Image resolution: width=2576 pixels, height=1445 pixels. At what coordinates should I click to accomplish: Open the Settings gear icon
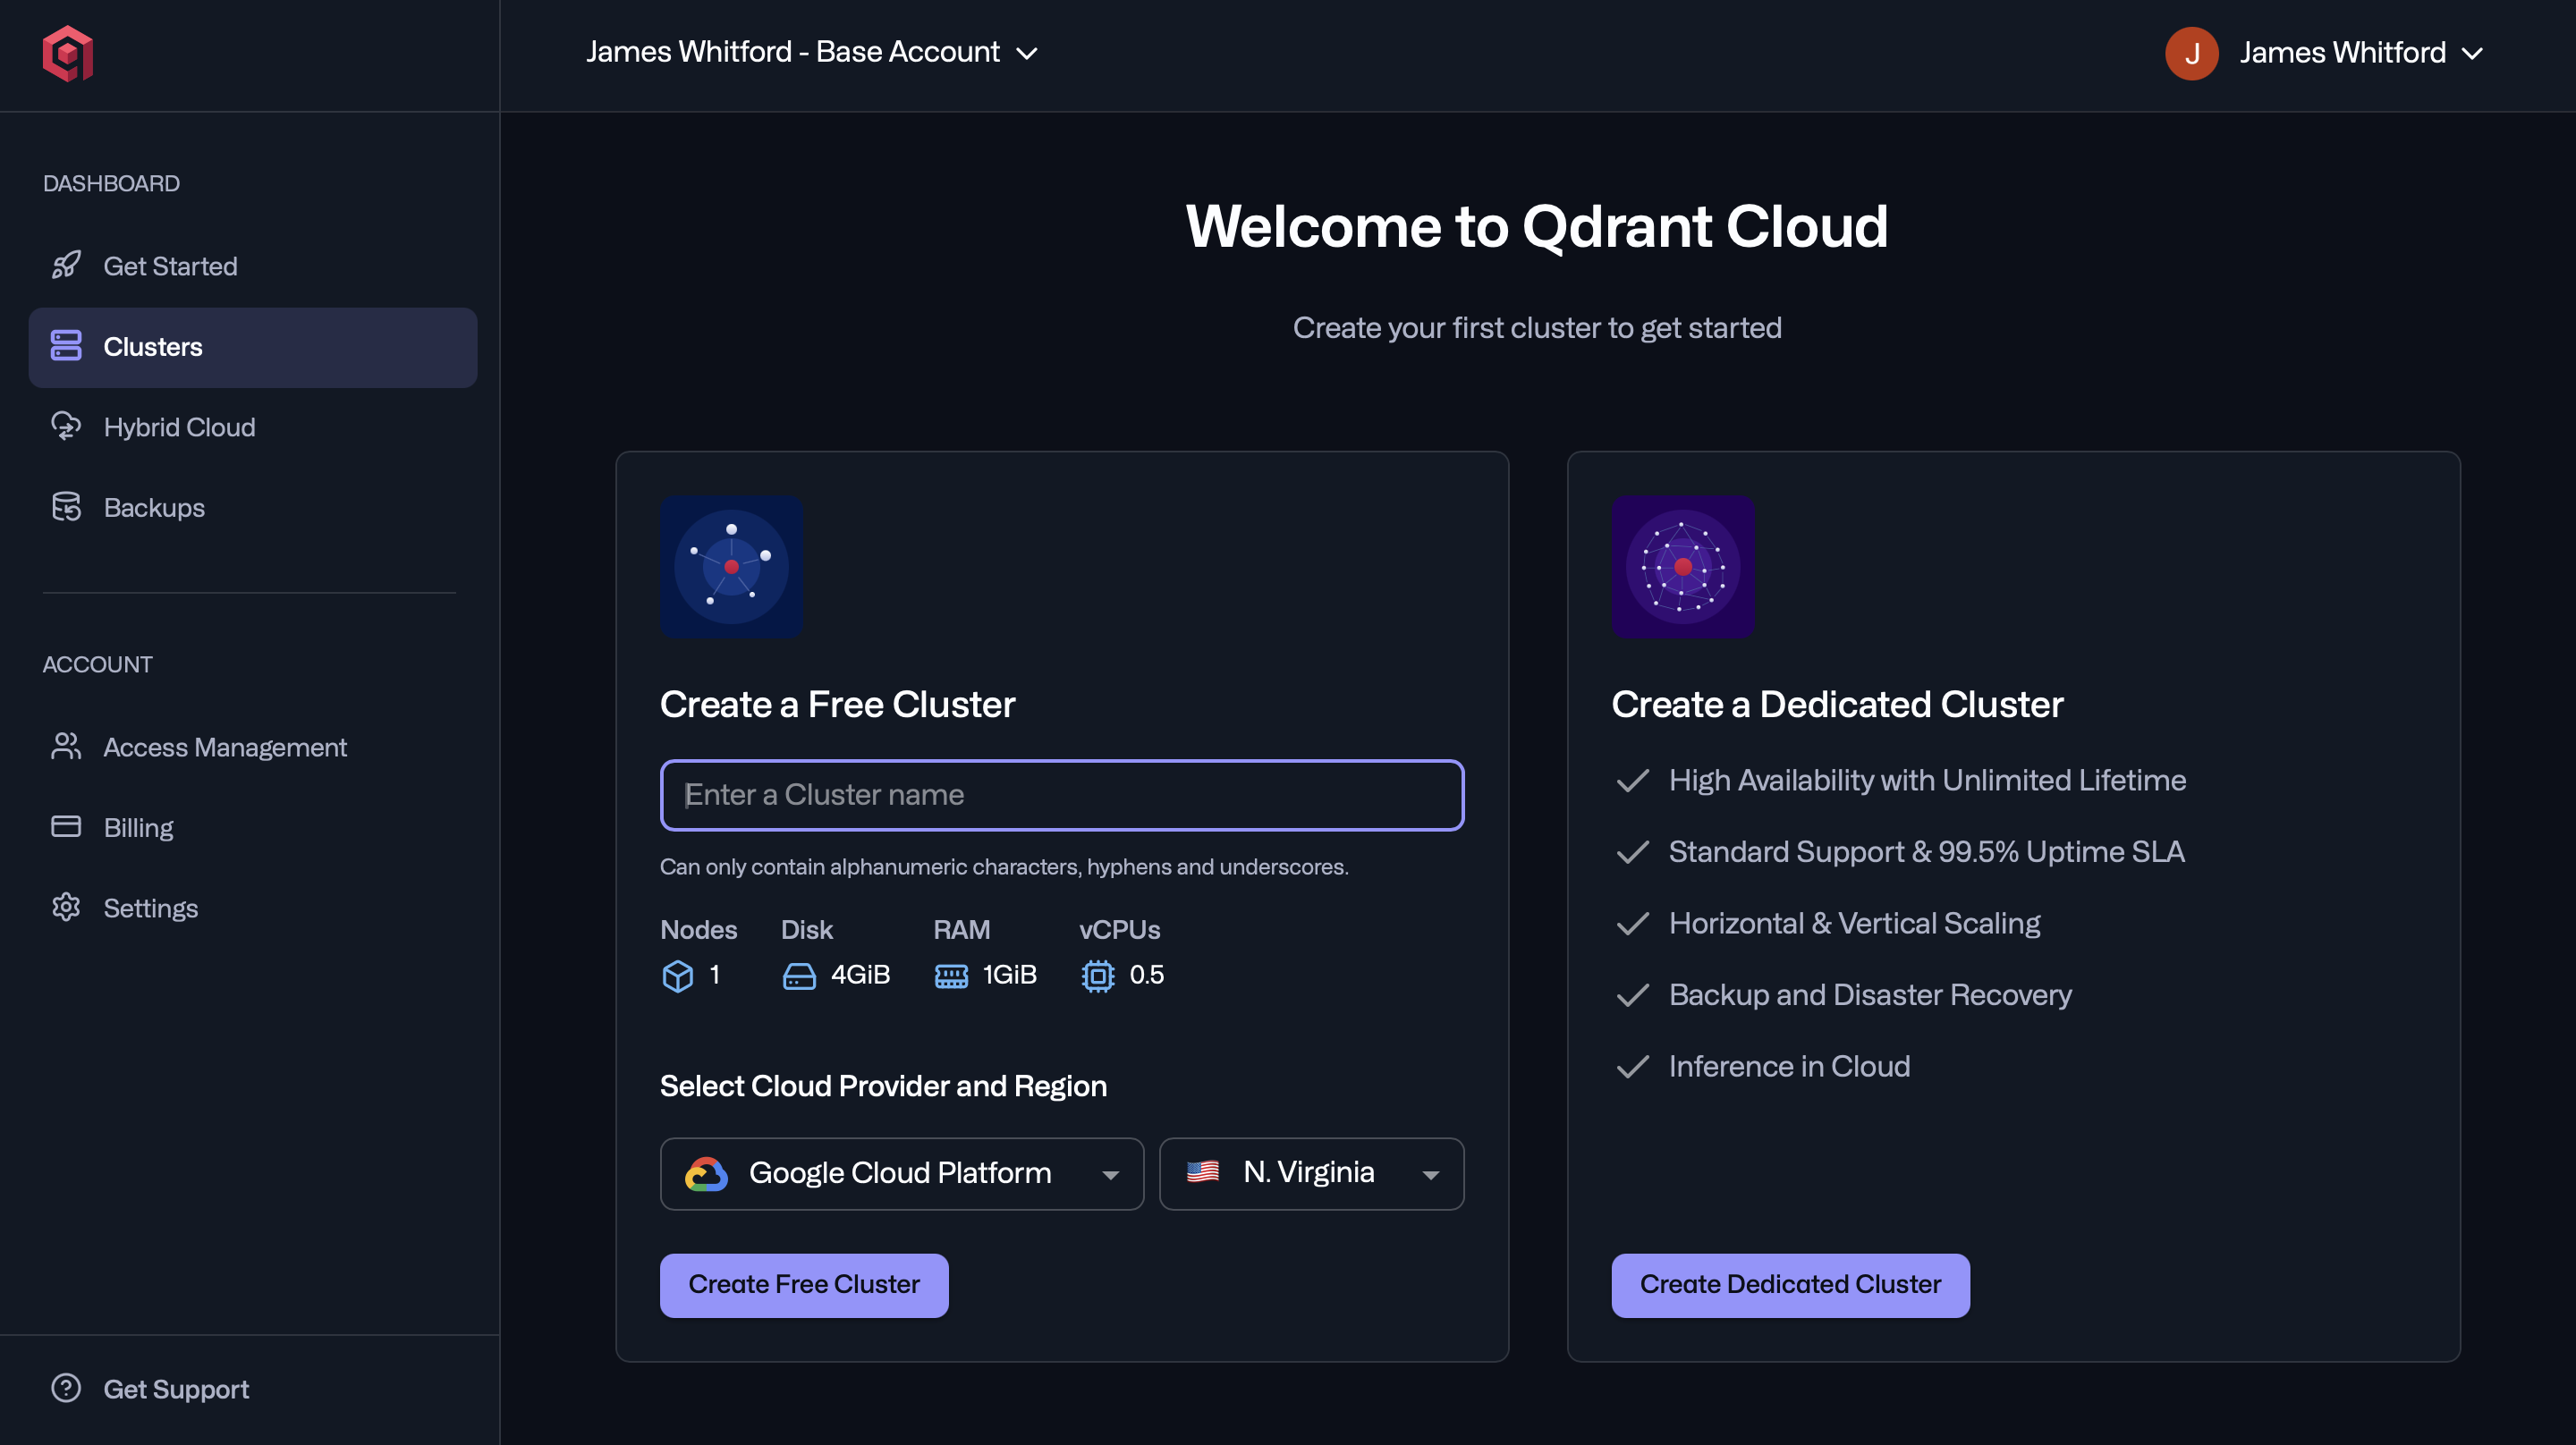66,907
